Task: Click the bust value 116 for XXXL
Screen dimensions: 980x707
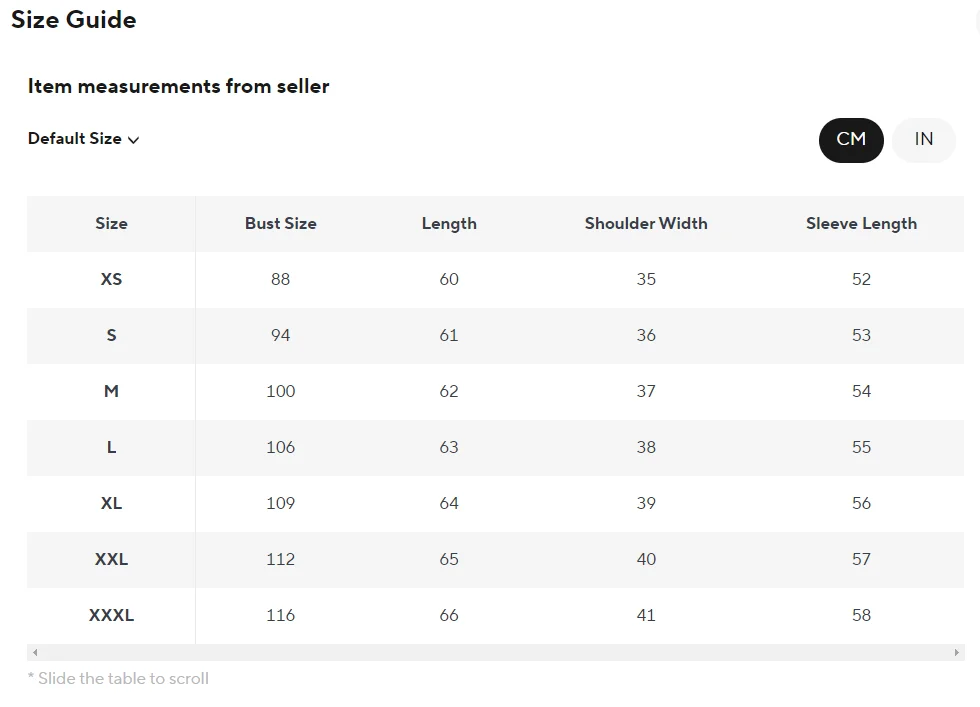Action: coord(280,616)
